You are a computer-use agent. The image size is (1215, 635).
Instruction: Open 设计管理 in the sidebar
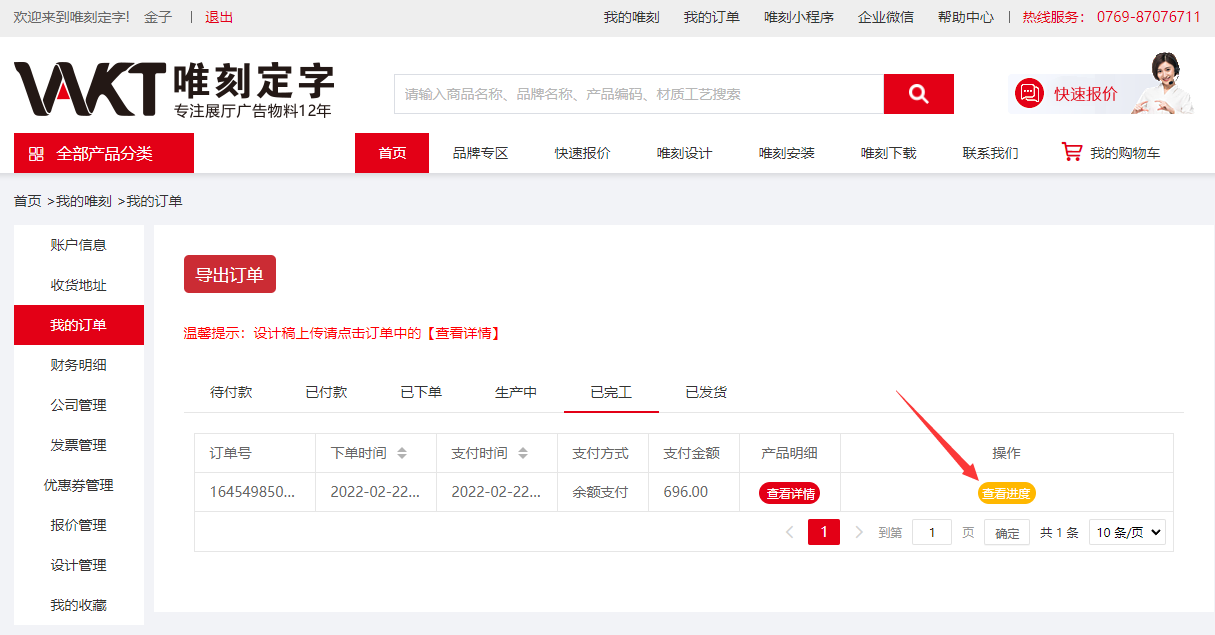pos(79,565)
